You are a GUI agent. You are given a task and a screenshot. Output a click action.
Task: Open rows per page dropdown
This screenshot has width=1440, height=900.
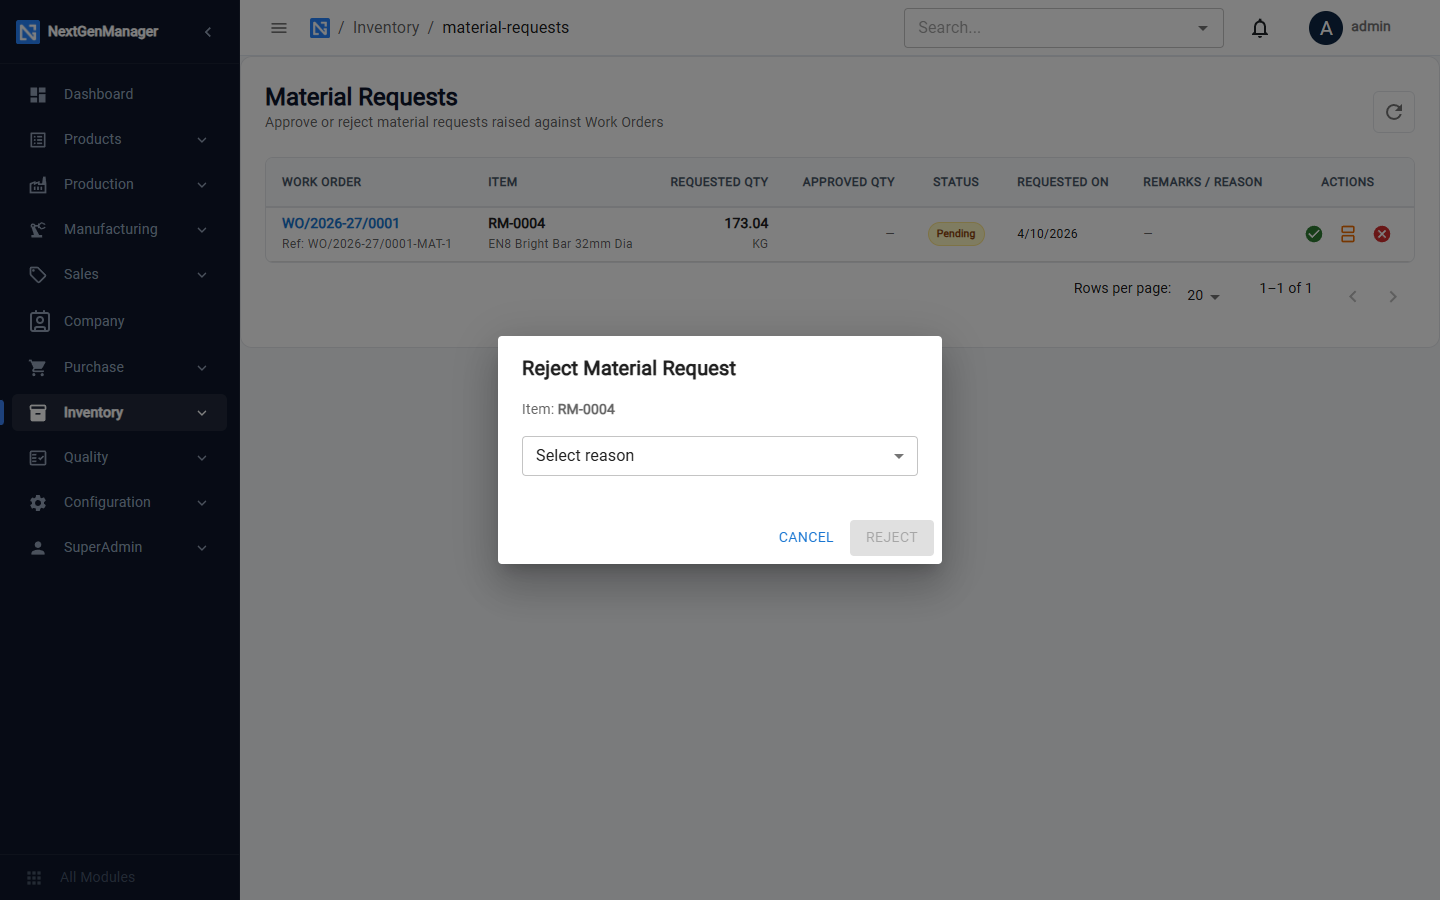(1203, 295)
